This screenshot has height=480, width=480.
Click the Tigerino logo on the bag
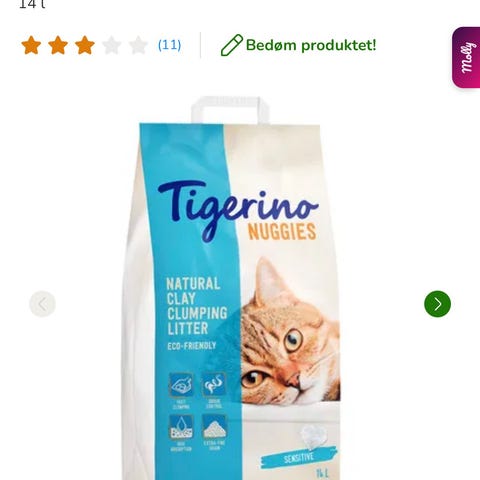coord(238,208)
